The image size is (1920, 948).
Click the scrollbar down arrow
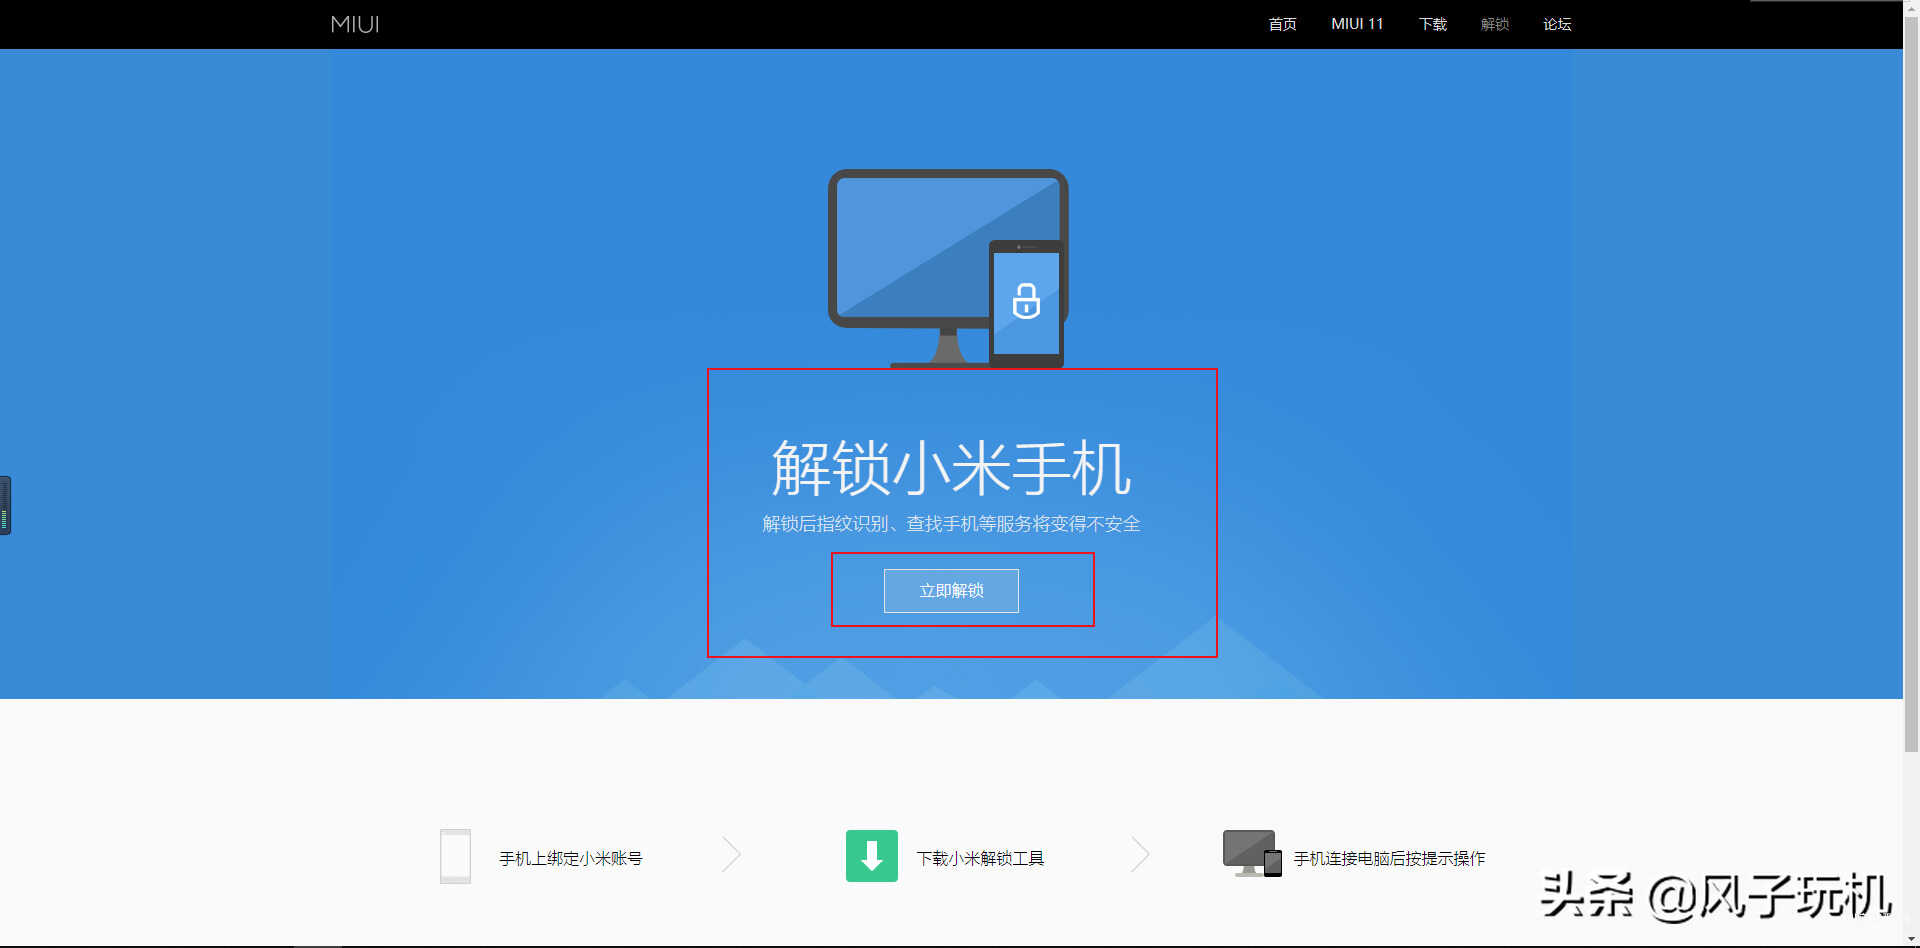(1911, 941)
